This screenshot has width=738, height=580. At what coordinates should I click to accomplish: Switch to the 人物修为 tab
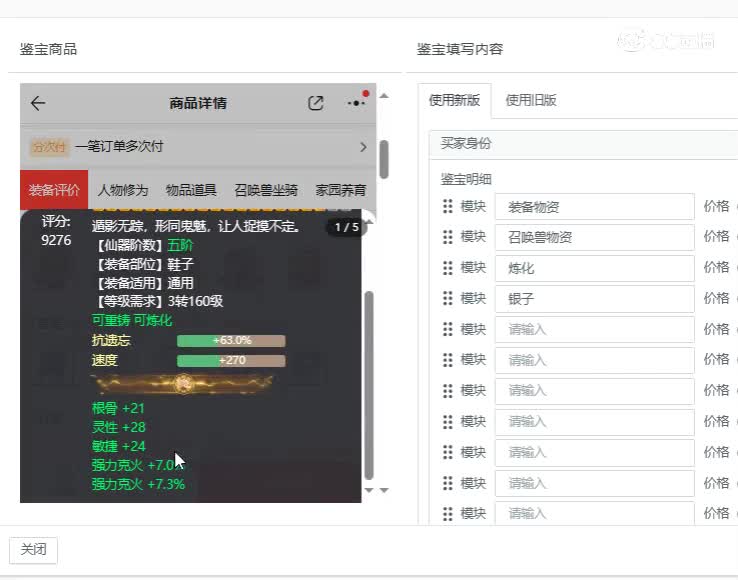coord(122,190)
